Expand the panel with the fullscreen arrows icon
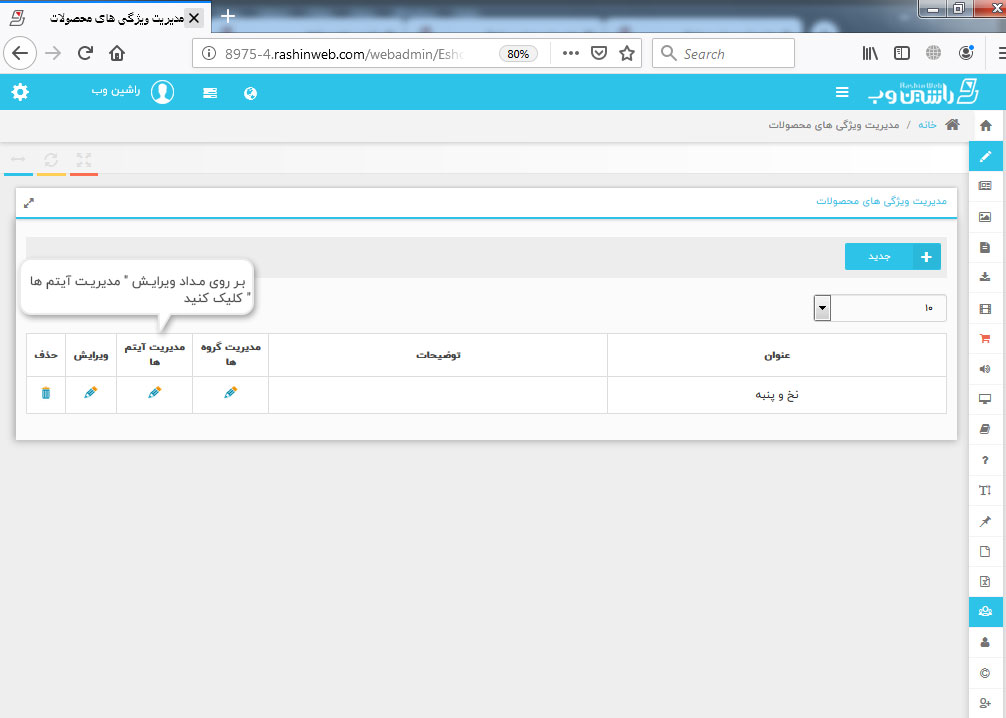 click(29, 203)
